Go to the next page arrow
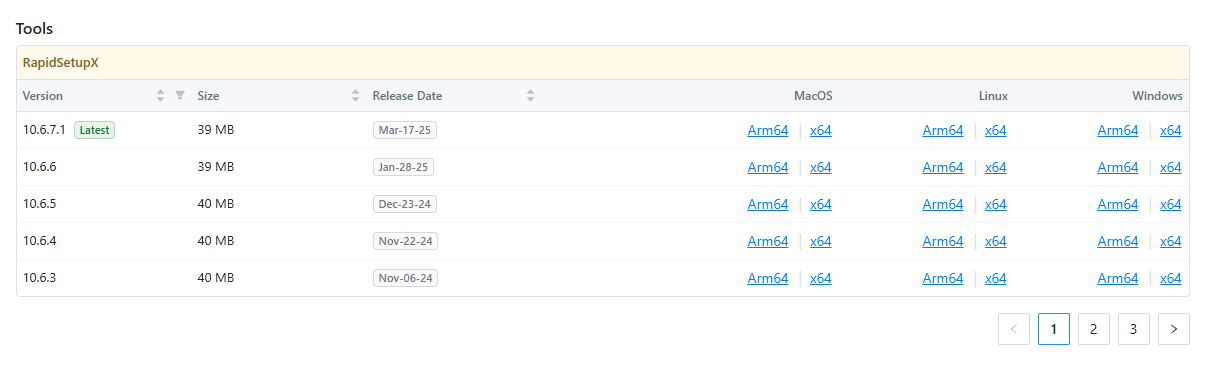 tap(1173, 329)
